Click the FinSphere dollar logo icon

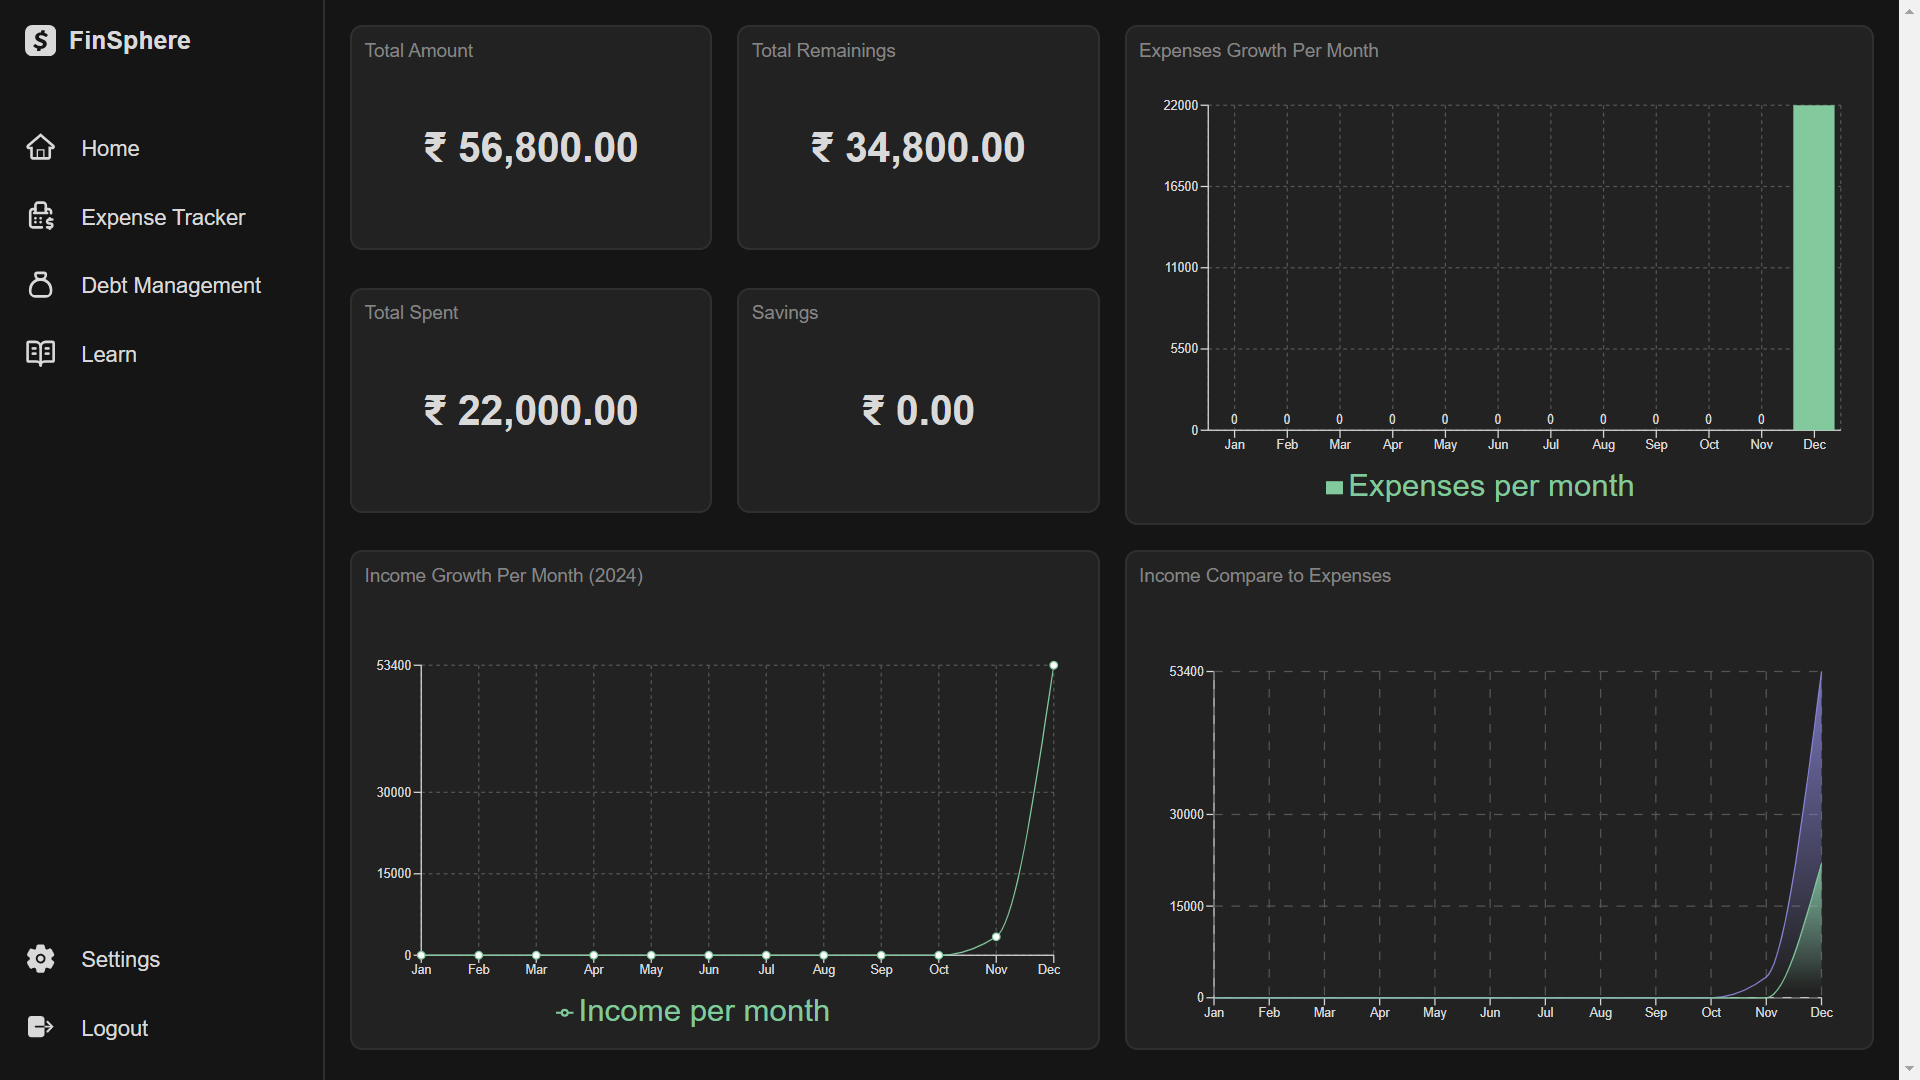pos(40,41)
